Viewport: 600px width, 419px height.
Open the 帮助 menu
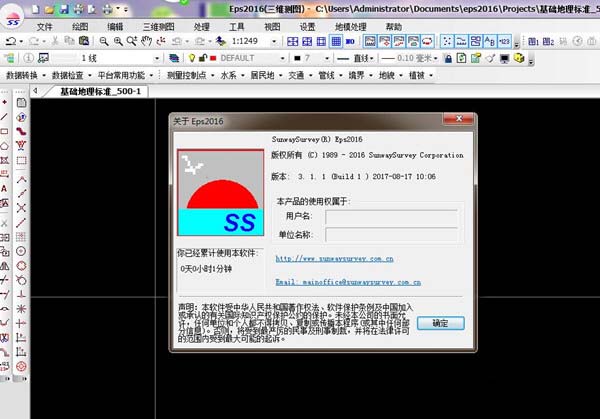pos(393,27)
